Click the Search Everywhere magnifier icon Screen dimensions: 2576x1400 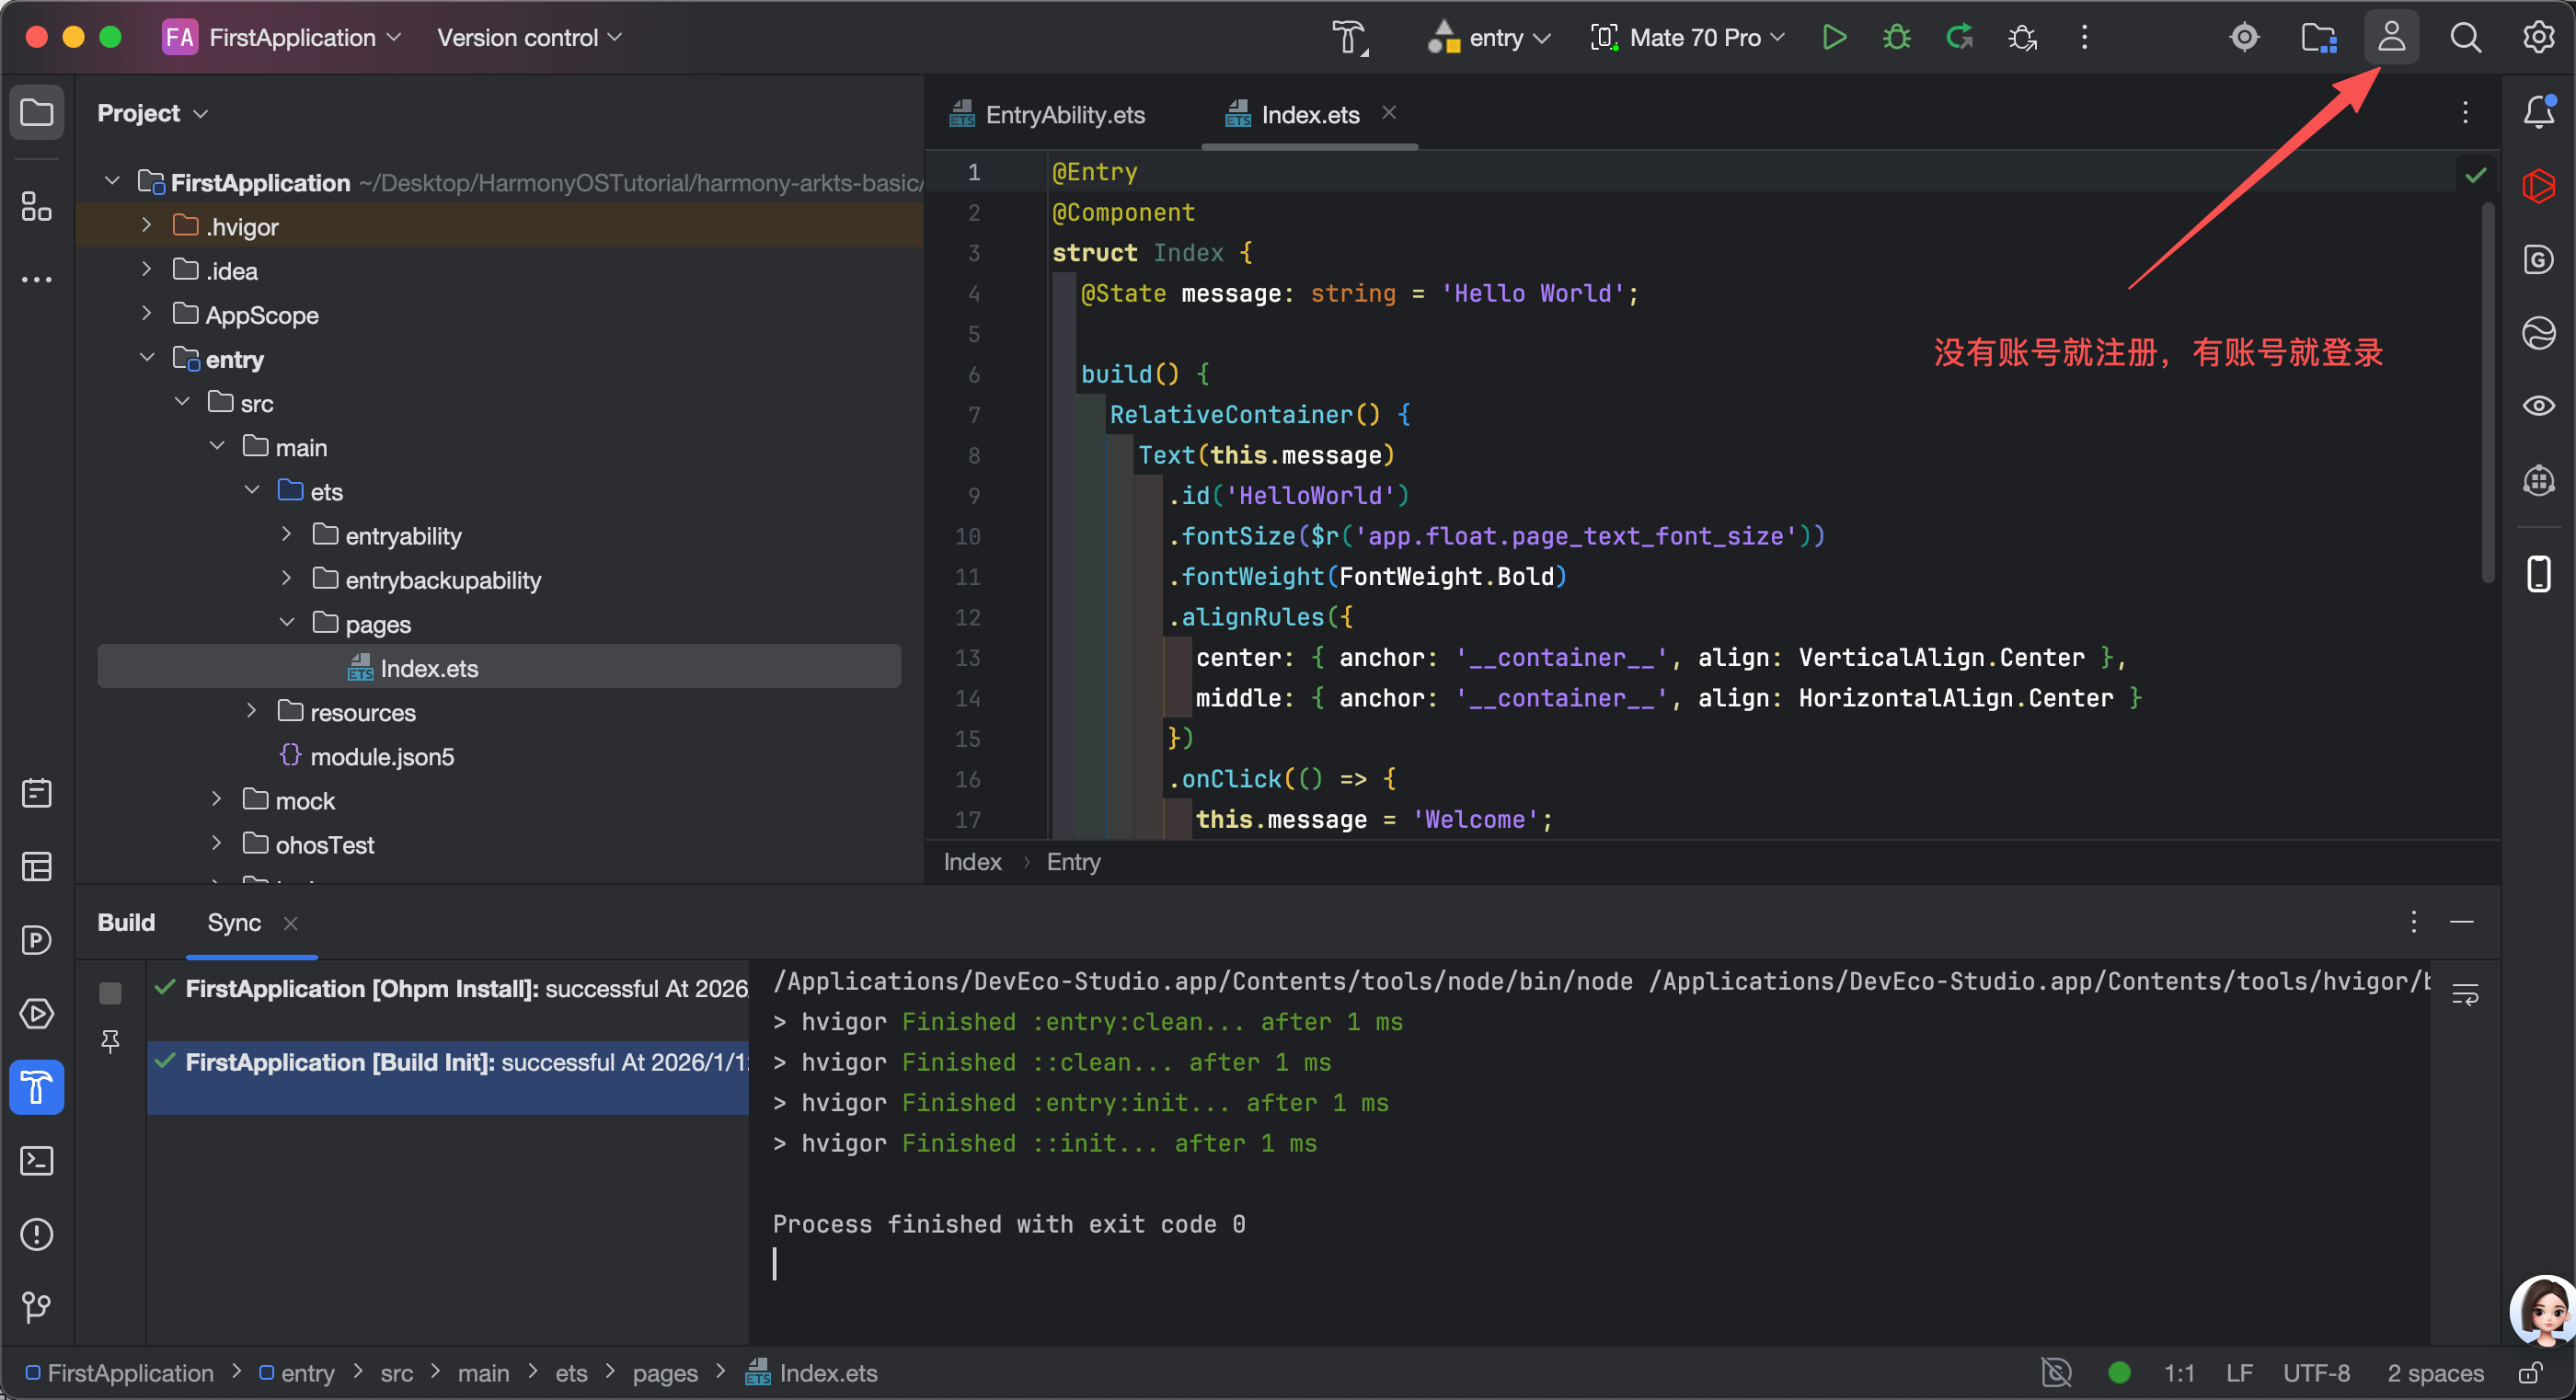(x=2465, y=38)
